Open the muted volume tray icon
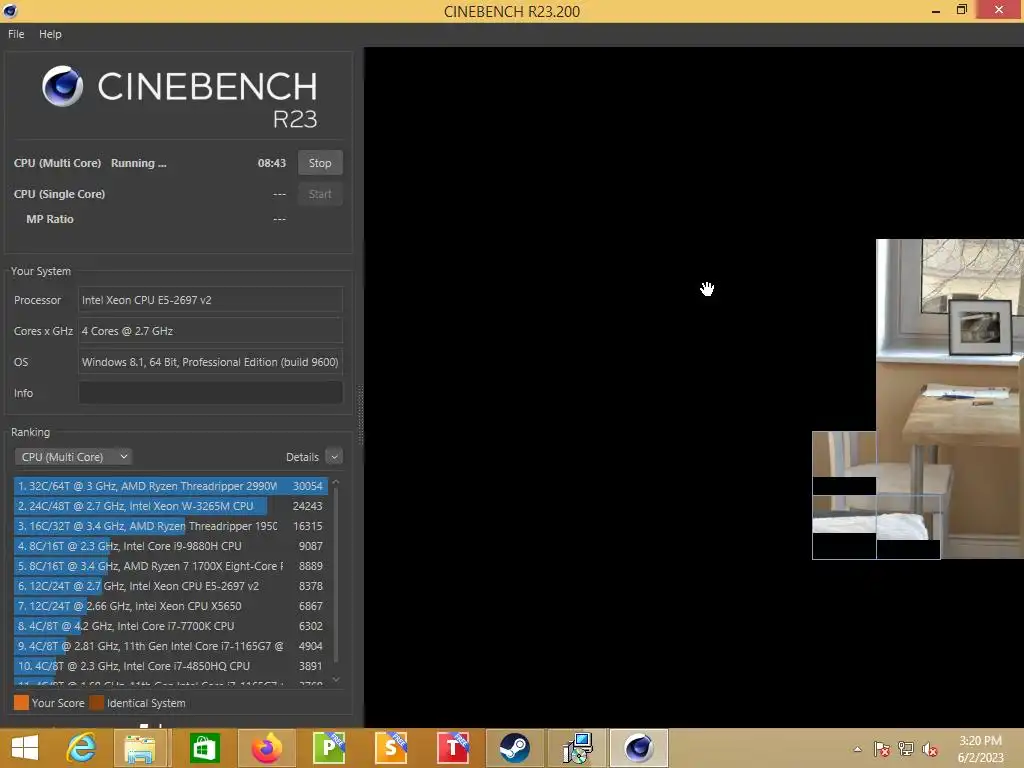 tap(930, 749)
